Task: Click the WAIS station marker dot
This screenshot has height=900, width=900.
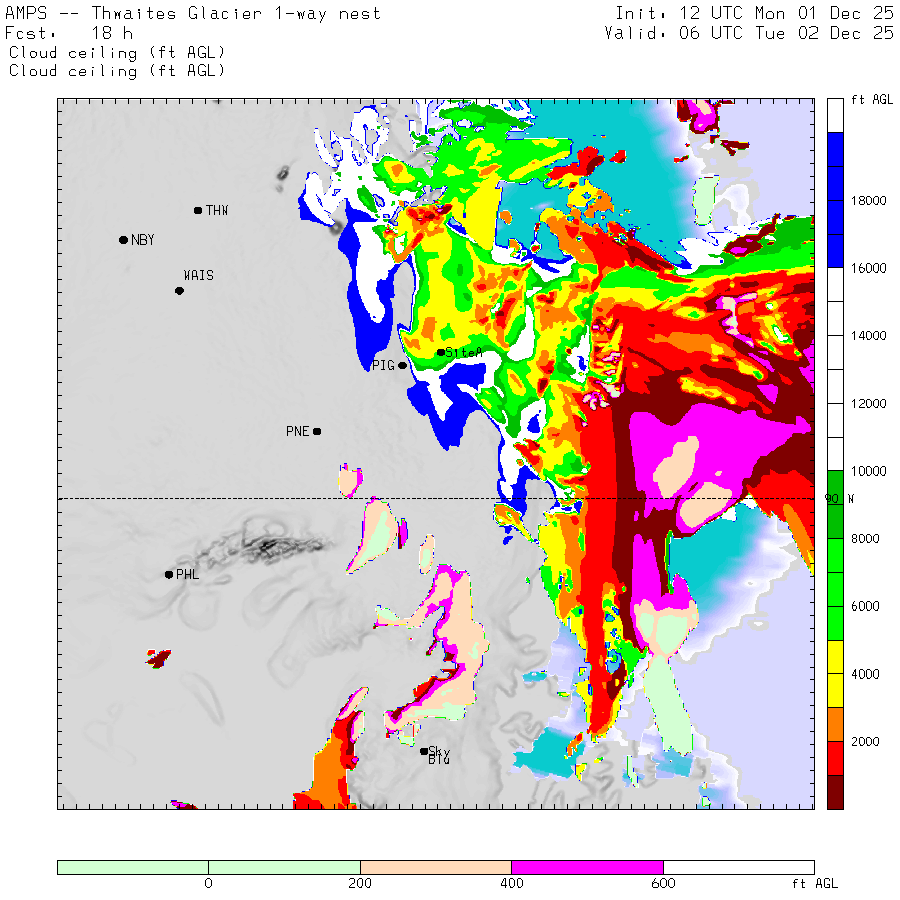Action: click(179, 291)
